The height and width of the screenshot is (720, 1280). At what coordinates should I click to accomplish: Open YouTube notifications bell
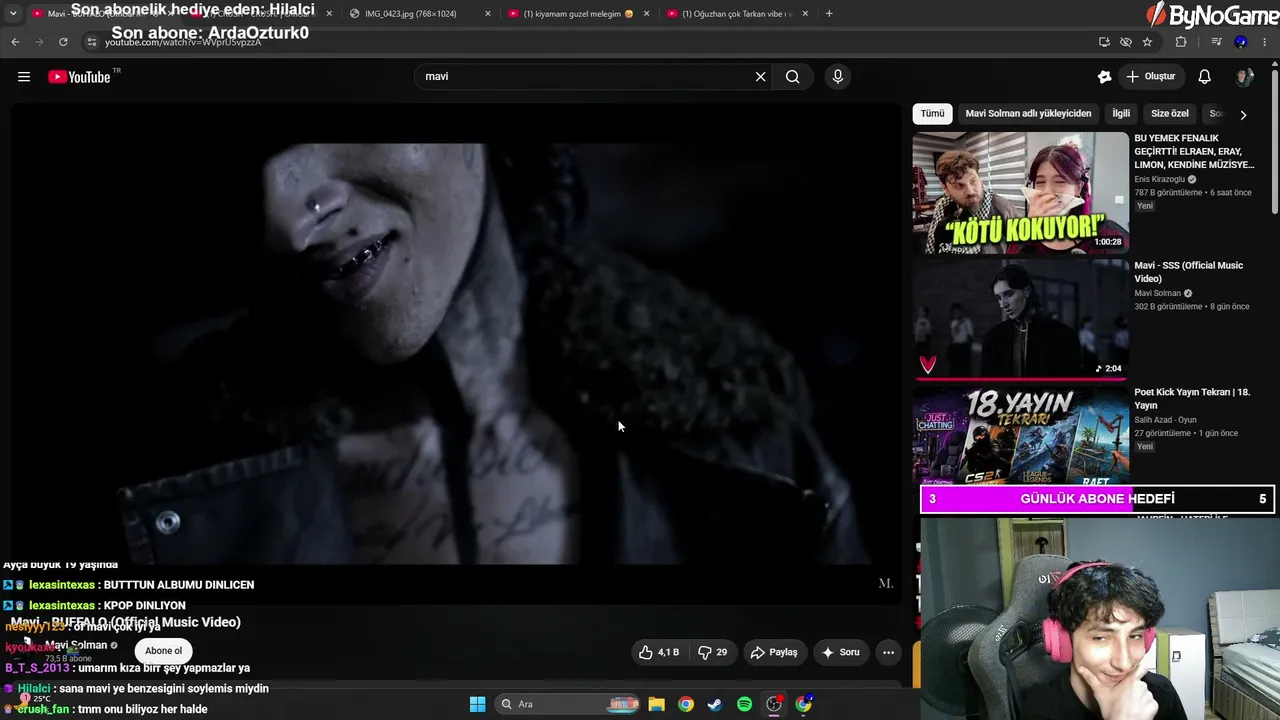pos(1205,77)
